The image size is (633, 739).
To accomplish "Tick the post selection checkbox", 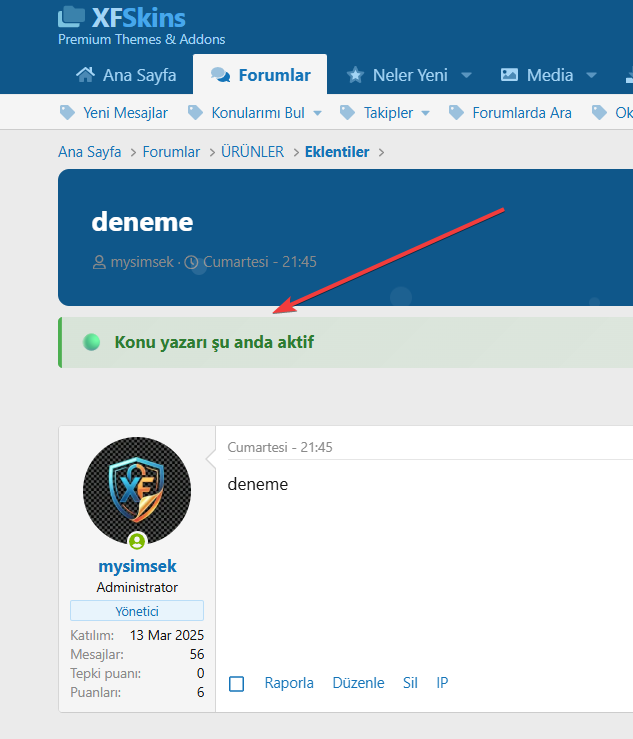I will click(237, 684).
